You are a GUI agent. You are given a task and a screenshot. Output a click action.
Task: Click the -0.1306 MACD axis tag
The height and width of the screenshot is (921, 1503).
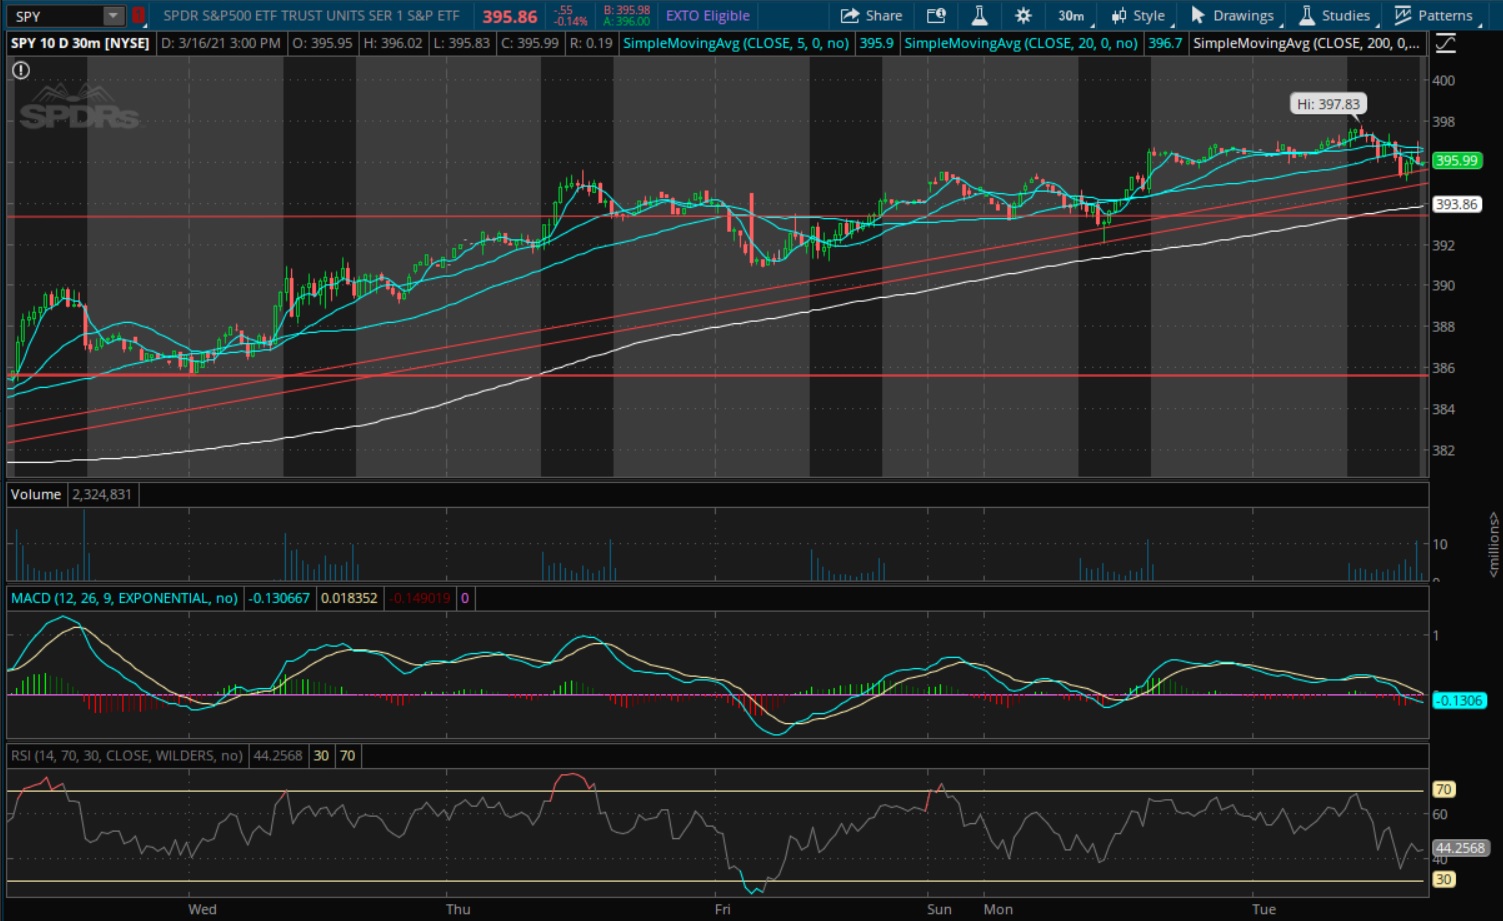1458,701
